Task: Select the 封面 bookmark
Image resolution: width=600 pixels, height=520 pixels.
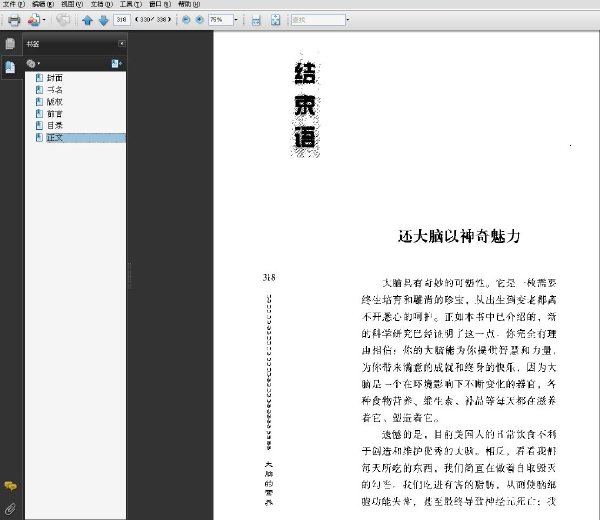Action: pos(55,78)
